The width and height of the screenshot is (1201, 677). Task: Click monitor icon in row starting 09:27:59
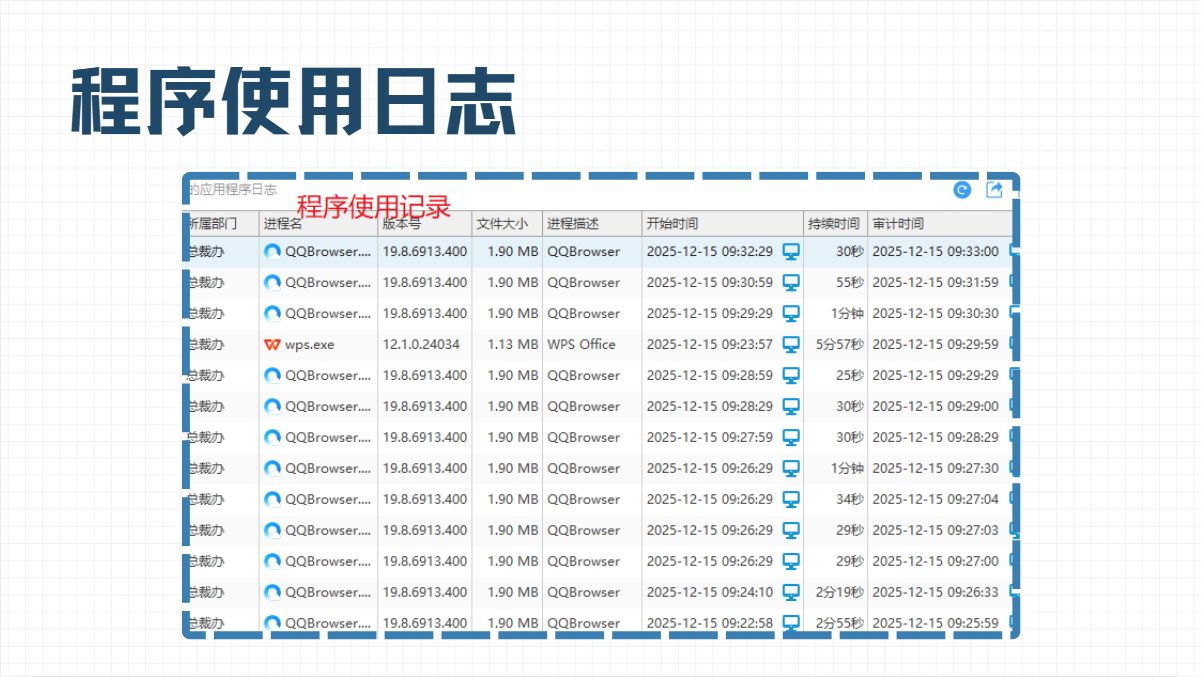791,437
